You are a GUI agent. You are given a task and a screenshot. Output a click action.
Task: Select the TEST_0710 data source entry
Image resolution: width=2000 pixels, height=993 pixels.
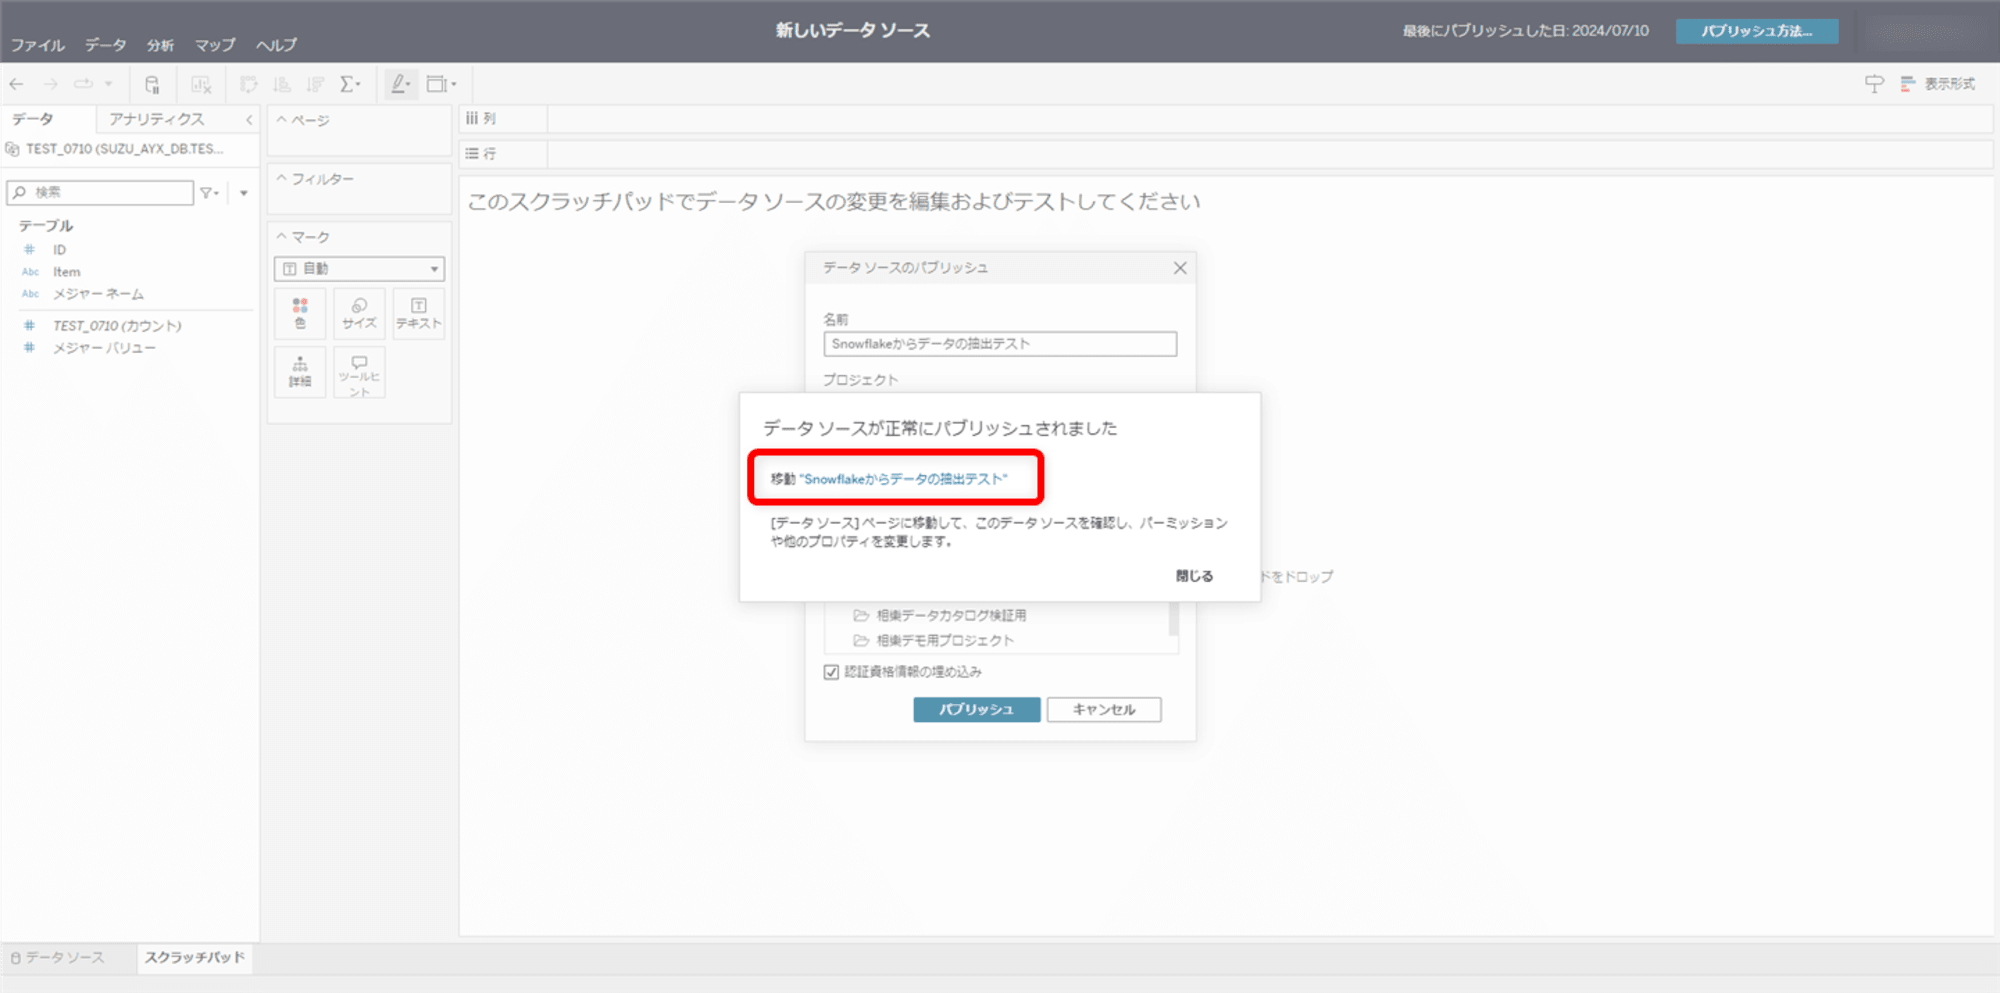pyautogui.click(x=124, y=149)
